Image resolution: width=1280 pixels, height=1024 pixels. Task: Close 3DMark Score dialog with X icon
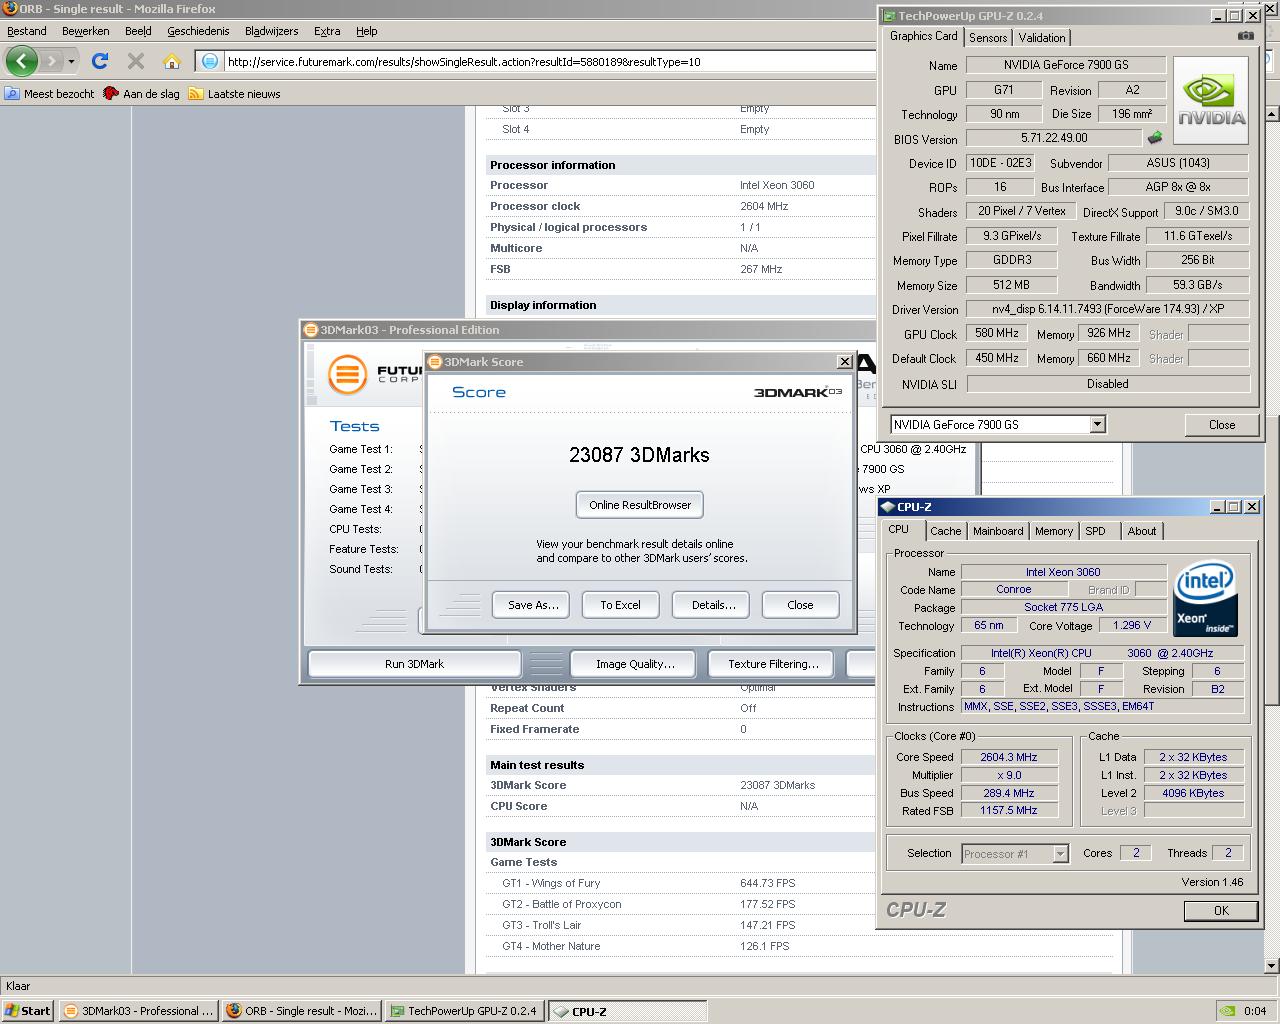[x=844, y=362]
